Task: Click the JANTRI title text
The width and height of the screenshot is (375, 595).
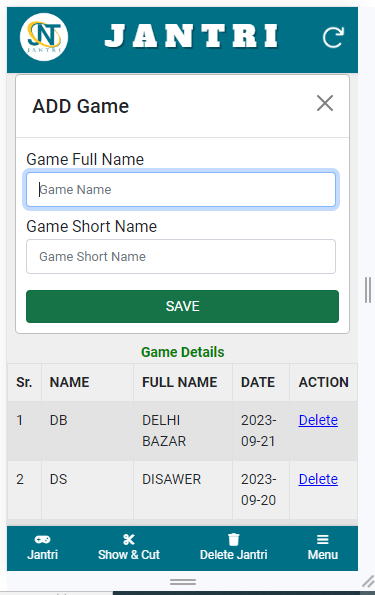Action: coord(192,36)
